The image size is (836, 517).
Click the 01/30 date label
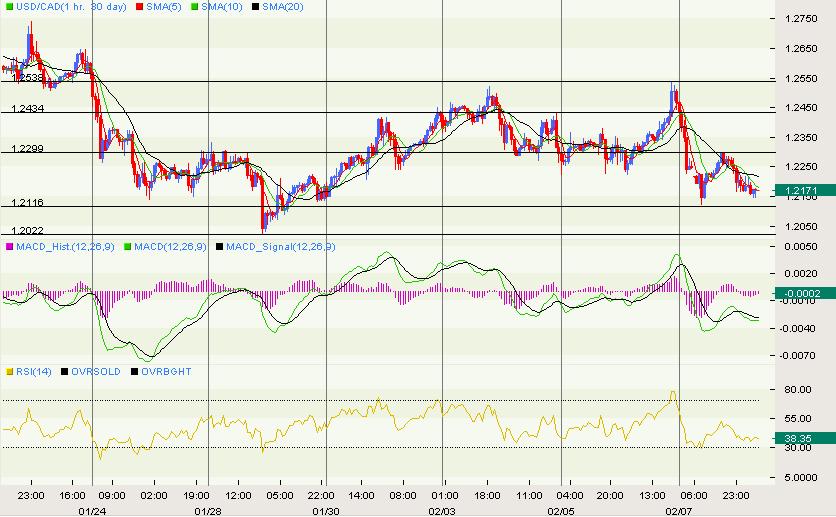click(x=326, y=512)
